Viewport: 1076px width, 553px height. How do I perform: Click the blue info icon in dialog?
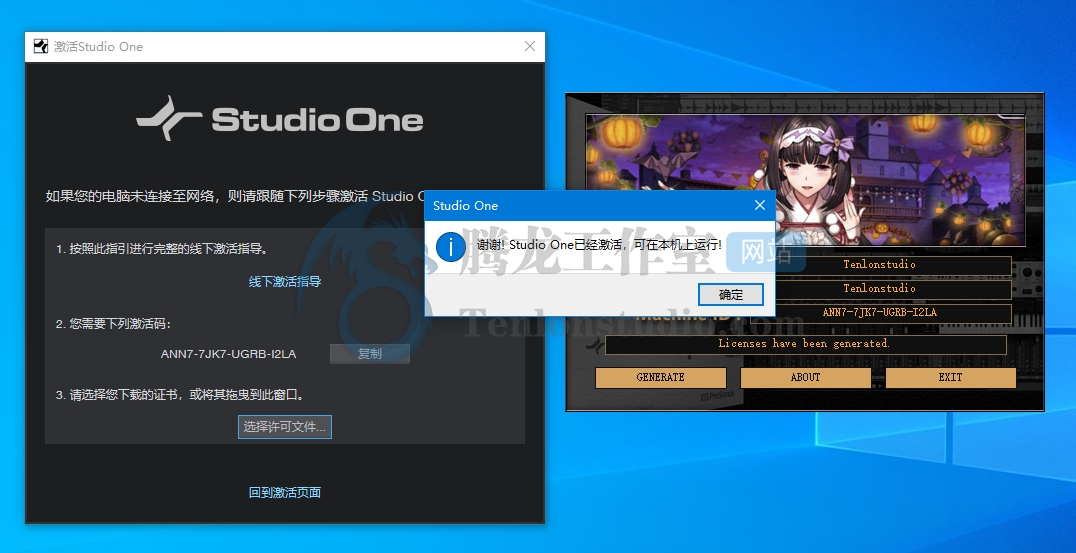click(x=451, y=246)
